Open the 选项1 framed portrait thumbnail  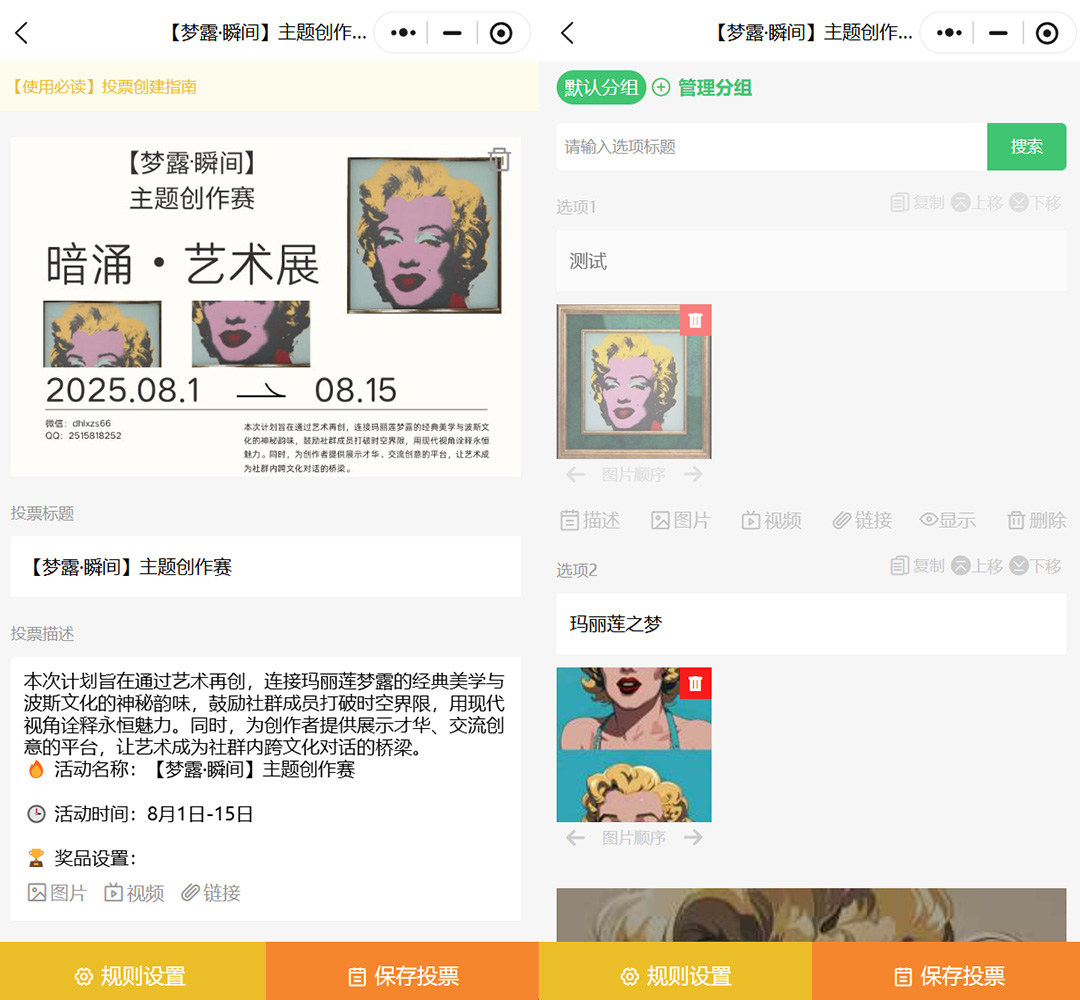[634, 382]
